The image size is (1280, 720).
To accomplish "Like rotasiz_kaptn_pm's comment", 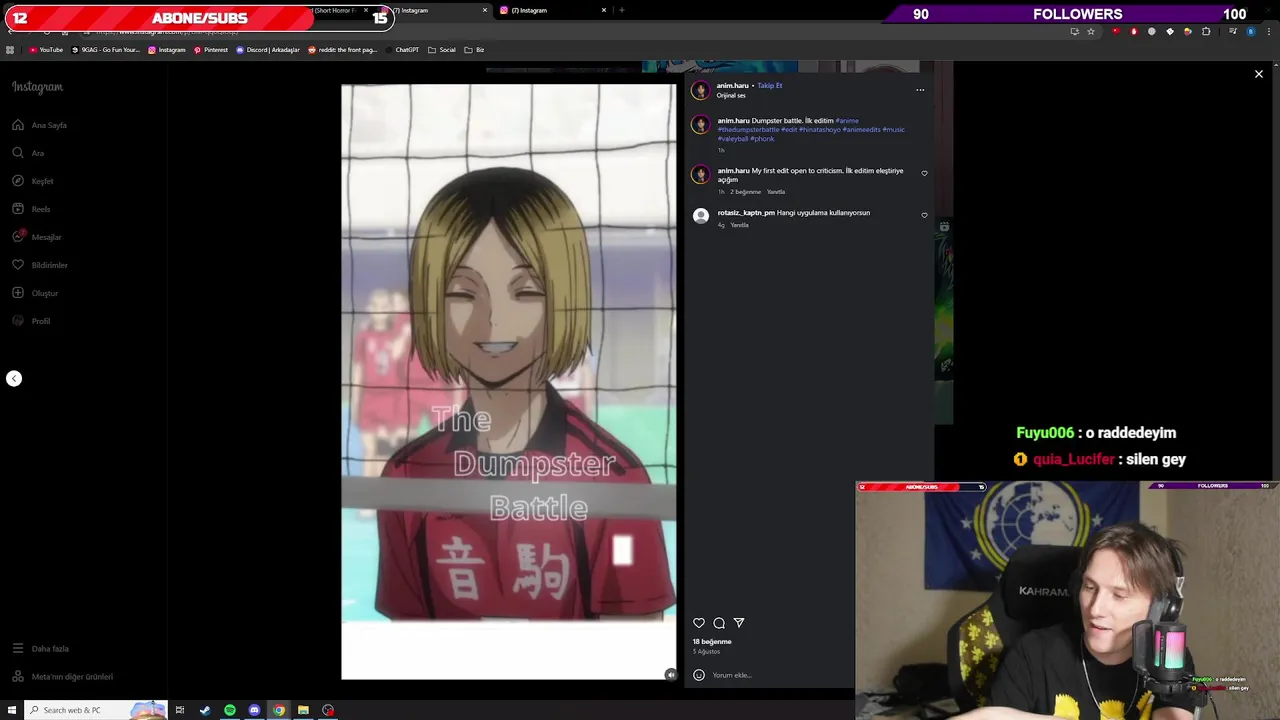I will tap(924, 215).
